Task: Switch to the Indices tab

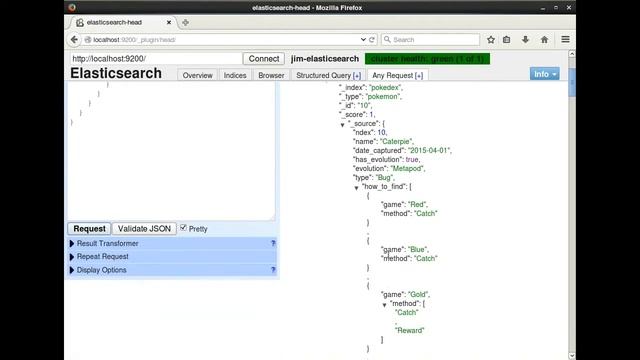Action: (x=235, y=76)
